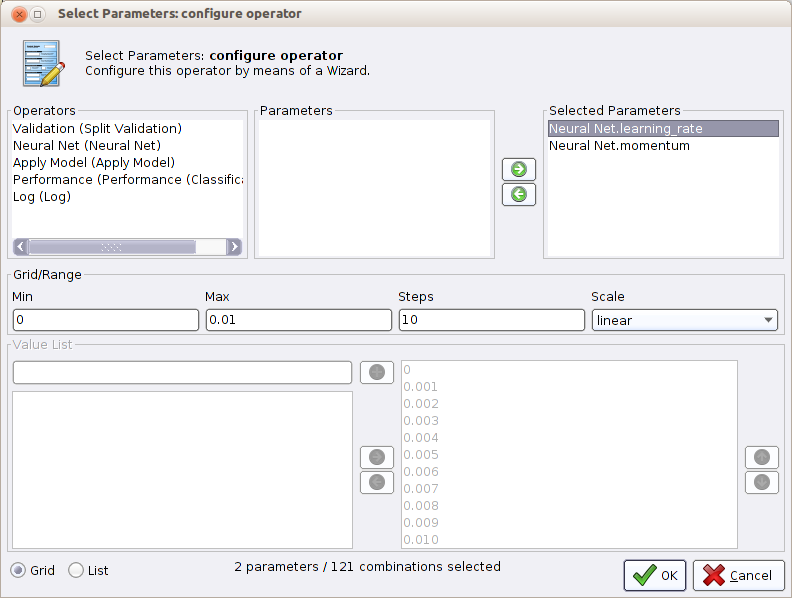Open the Scale dropdown set to linear
Image resolution: width=792 pixels, height=598 pixels.
click(684, 320)
